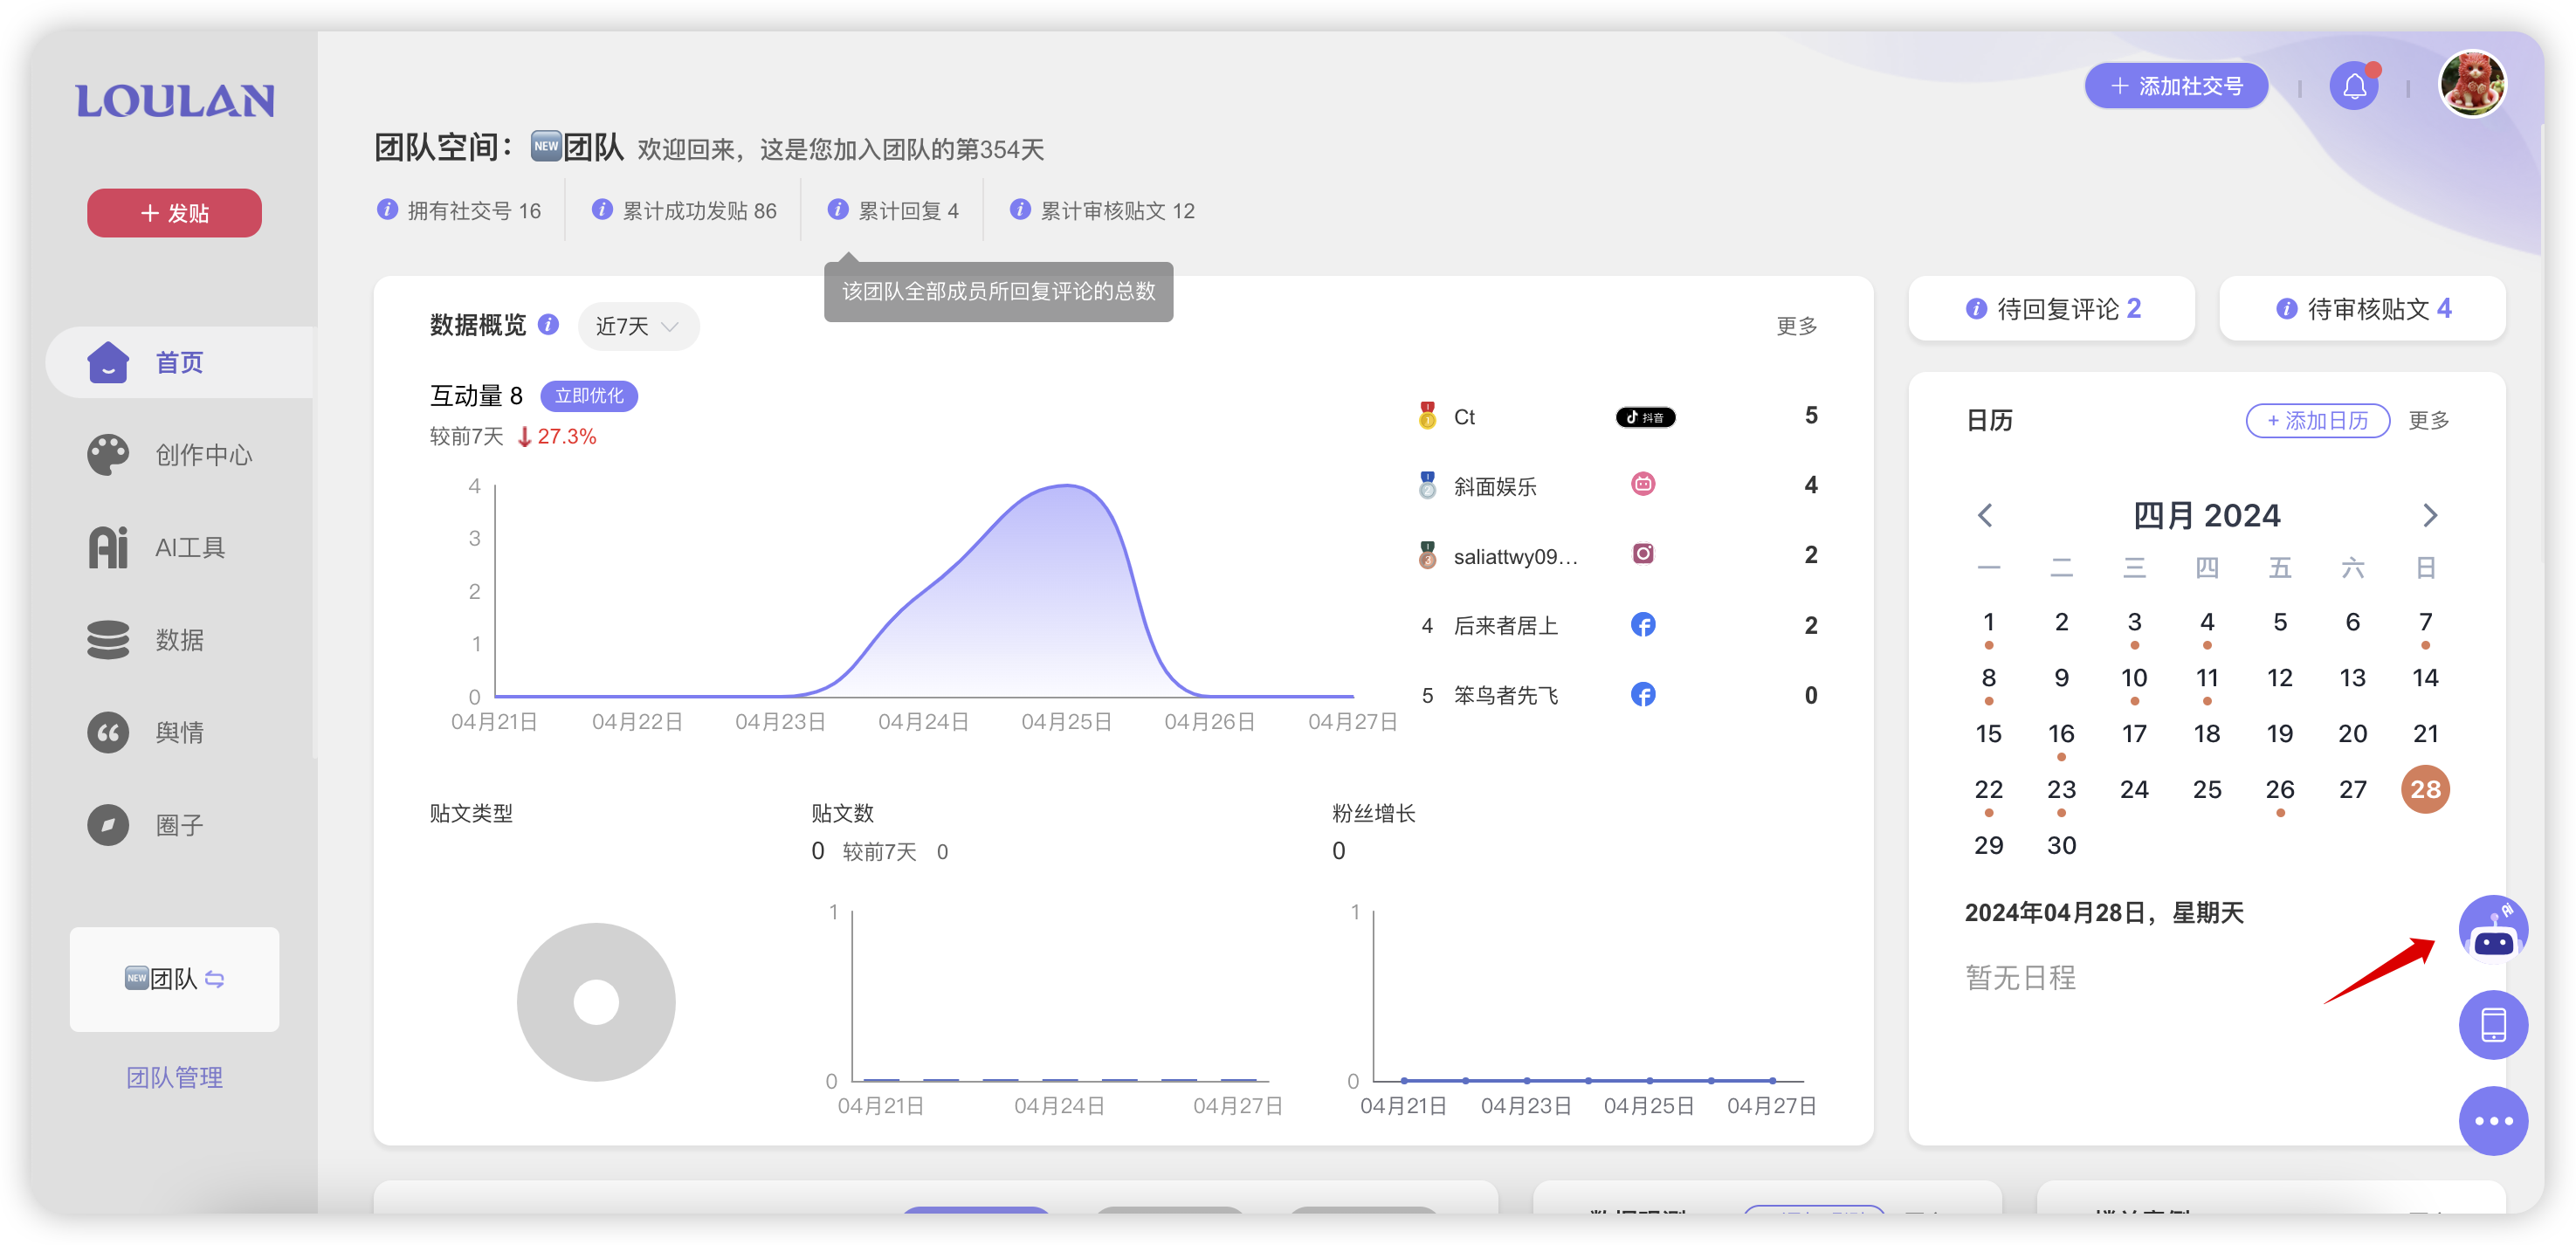Click the red 发贴 post button
Image resolution: width=2576 pixels, height=1245 pixels.
click(174, 213)
